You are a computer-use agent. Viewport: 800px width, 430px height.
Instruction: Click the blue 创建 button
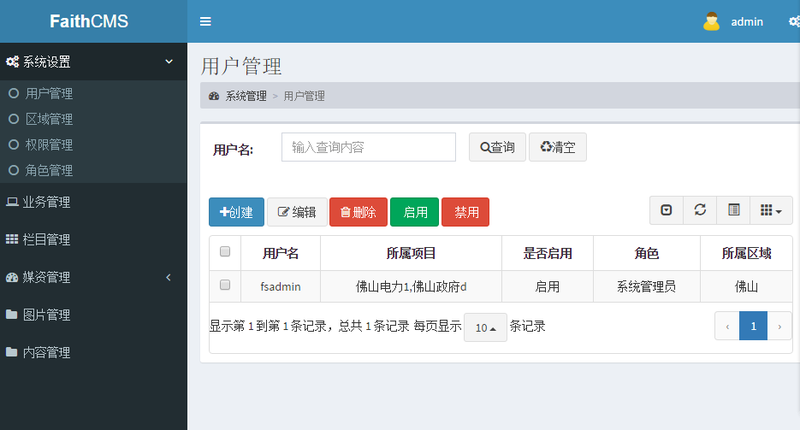tap(236, 212)
